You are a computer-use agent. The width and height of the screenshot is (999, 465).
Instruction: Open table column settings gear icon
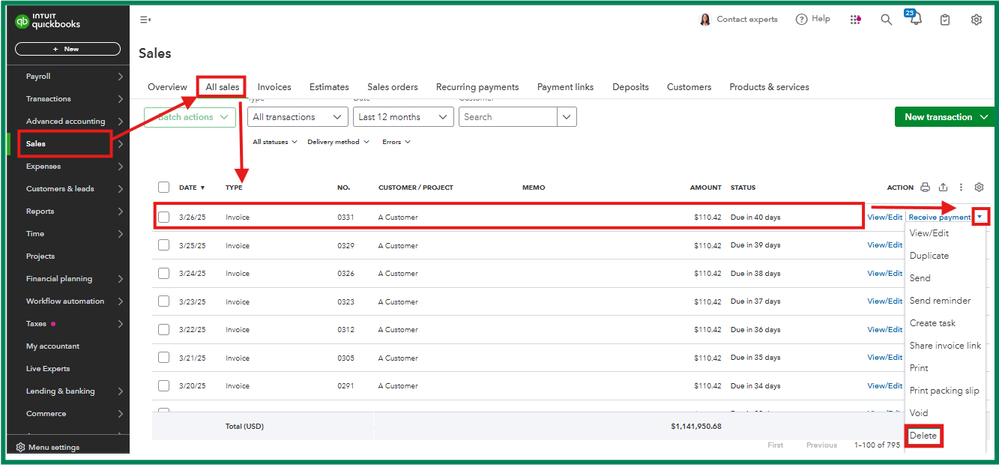pos(979,187)
